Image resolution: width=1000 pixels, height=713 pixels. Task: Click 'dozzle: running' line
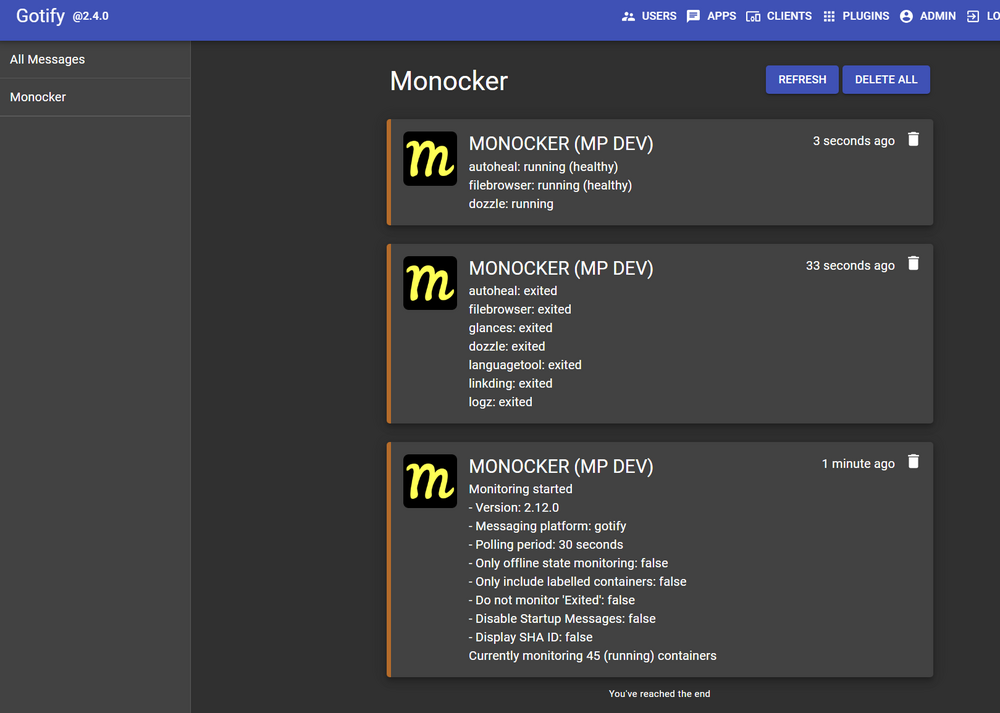pyautogui.click(x=511, y=204)
